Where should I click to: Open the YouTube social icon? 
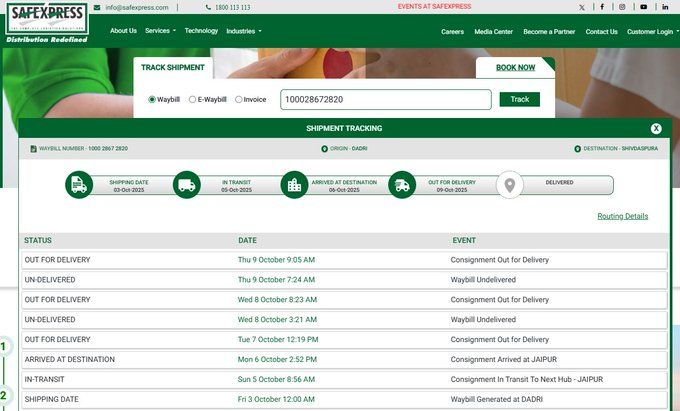[x=644, y=7]
